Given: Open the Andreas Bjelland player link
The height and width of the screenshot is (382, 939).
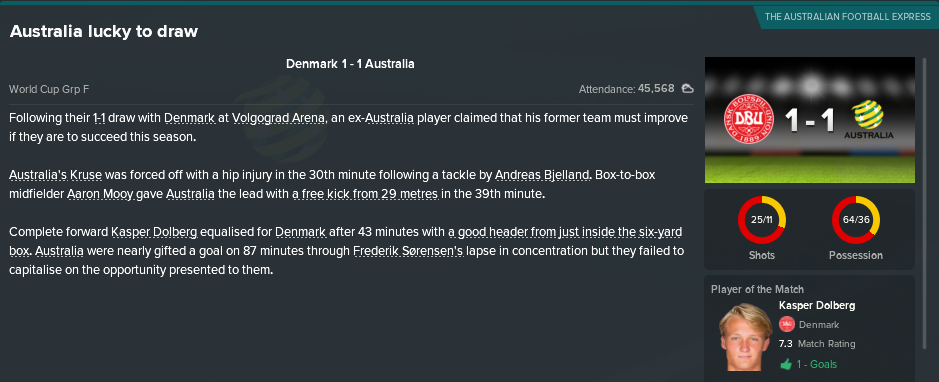Looking at the screenshot, I should (x=543, y=175).
